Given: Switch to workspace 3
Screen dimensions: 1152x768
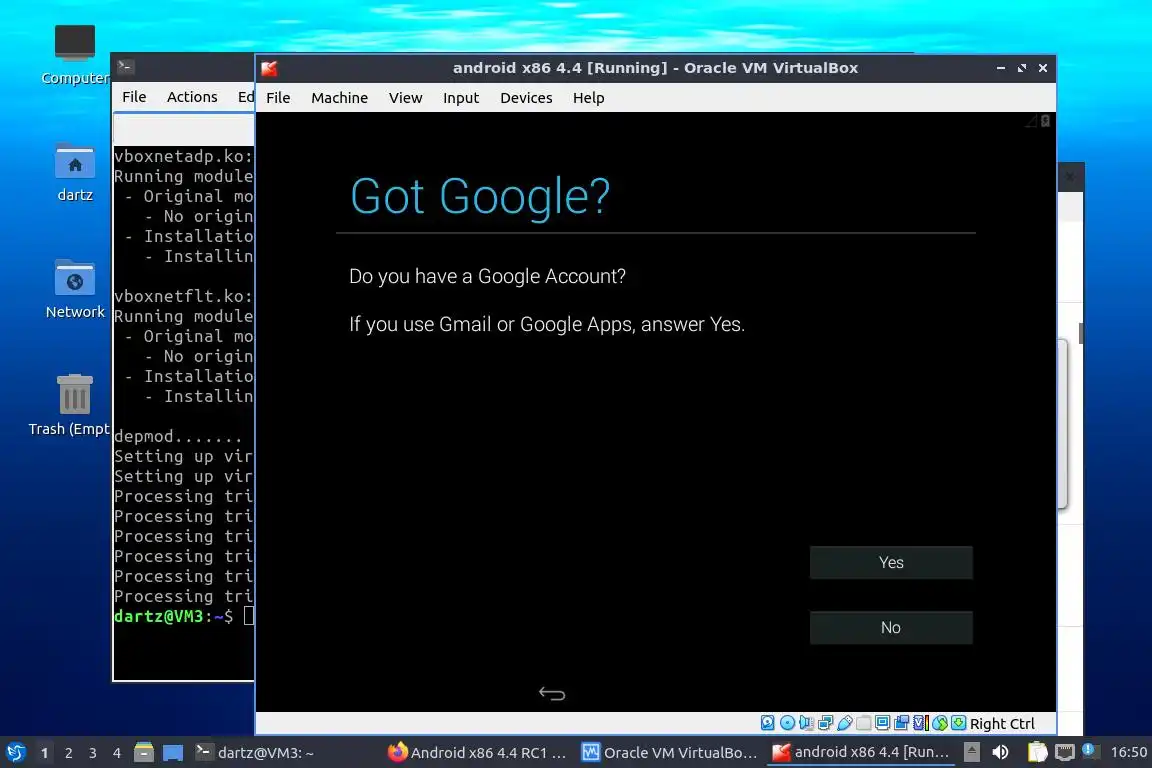Looking at the screenshot, I should (x=93, y=753).
